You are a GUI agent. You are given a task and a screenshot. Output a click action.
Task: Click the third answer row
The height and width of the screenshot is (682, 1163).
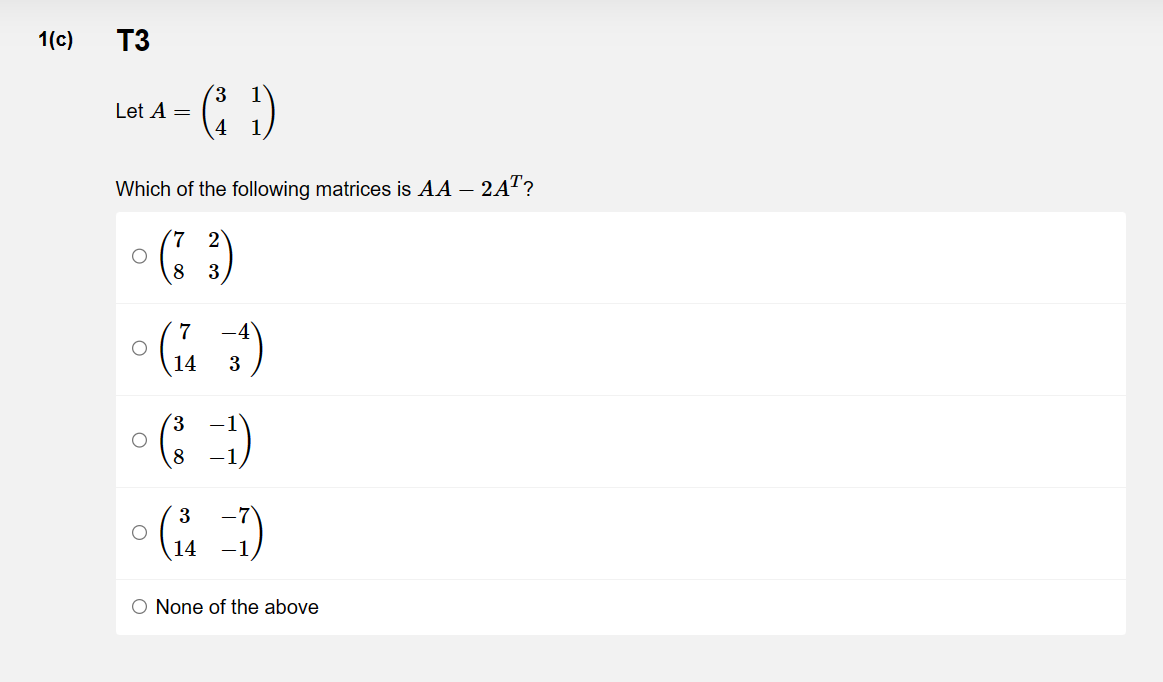(x=400, y=441)
